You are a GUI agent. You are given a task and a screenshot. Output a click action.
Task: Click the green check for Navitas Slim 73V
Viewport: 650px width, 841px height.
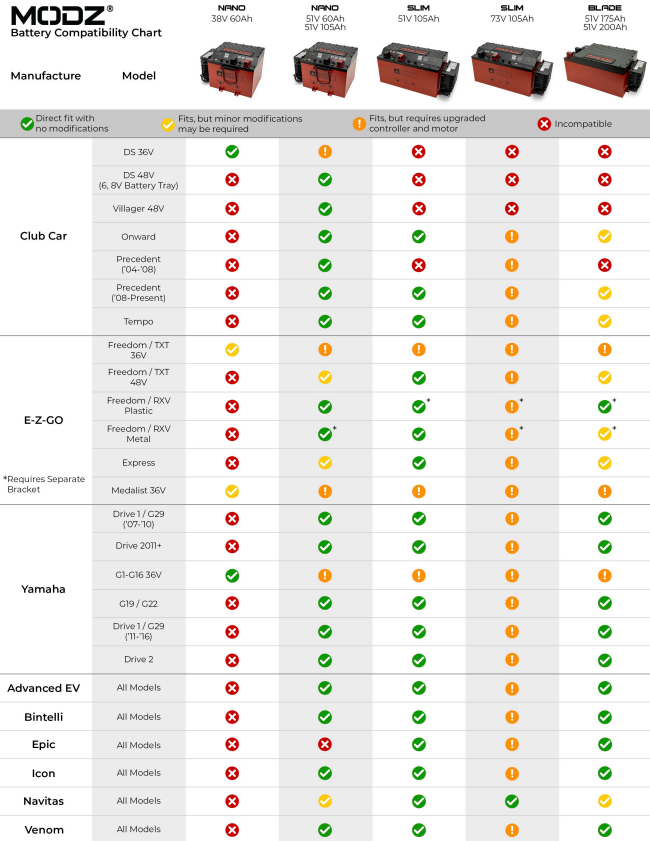point(512,801)
